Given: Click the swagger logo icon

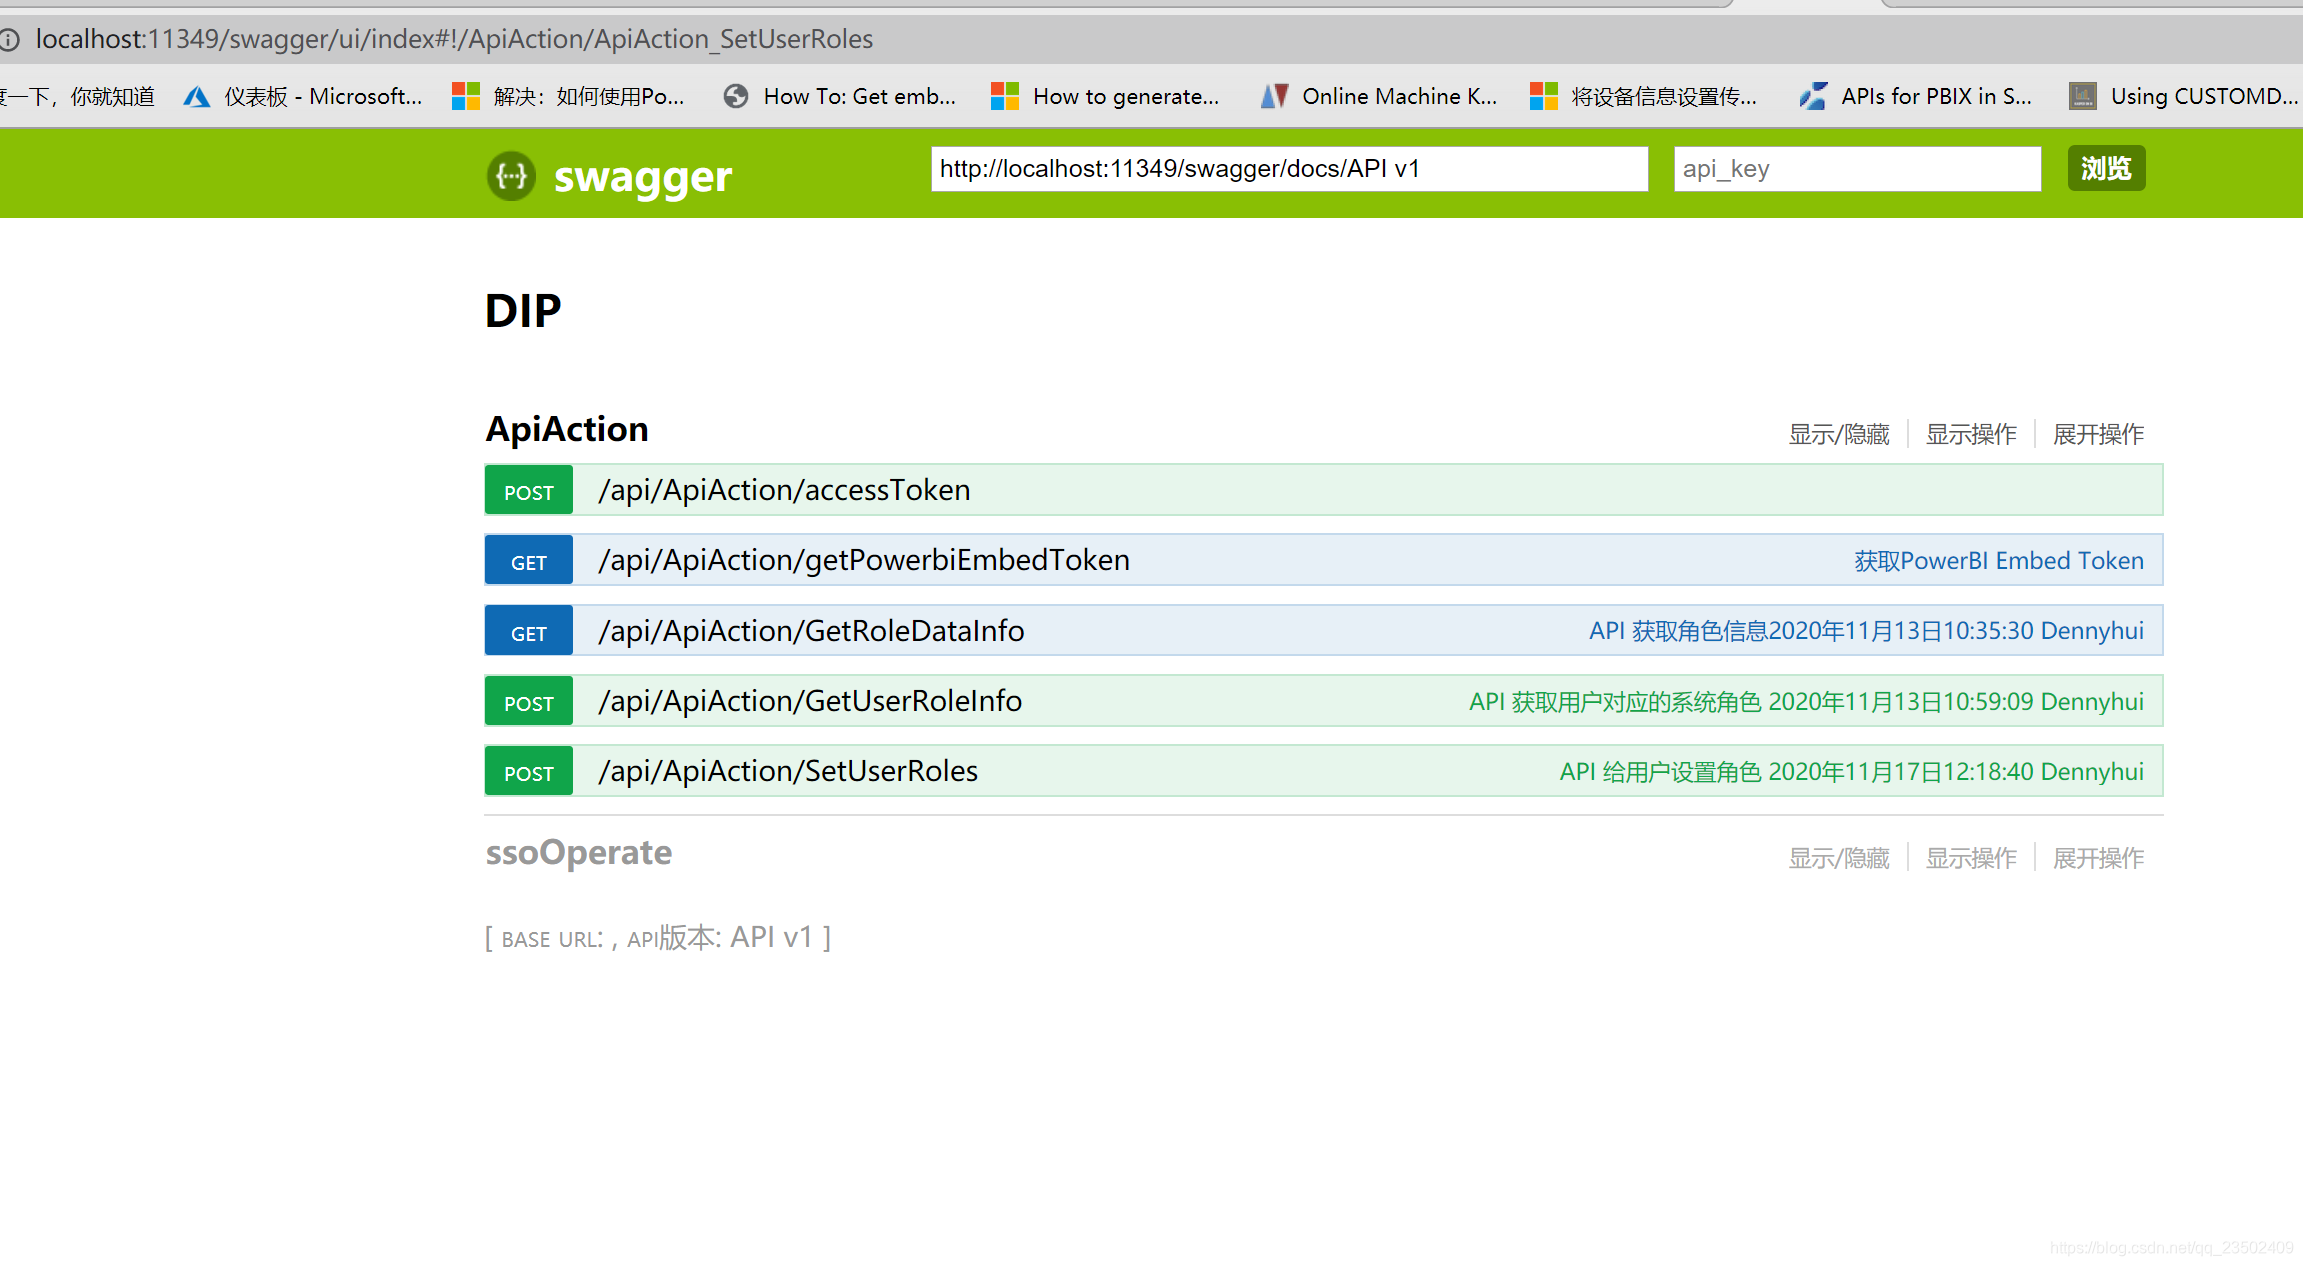Looking at the screenshot, I should pyautogui.click(x=511, y=177).
